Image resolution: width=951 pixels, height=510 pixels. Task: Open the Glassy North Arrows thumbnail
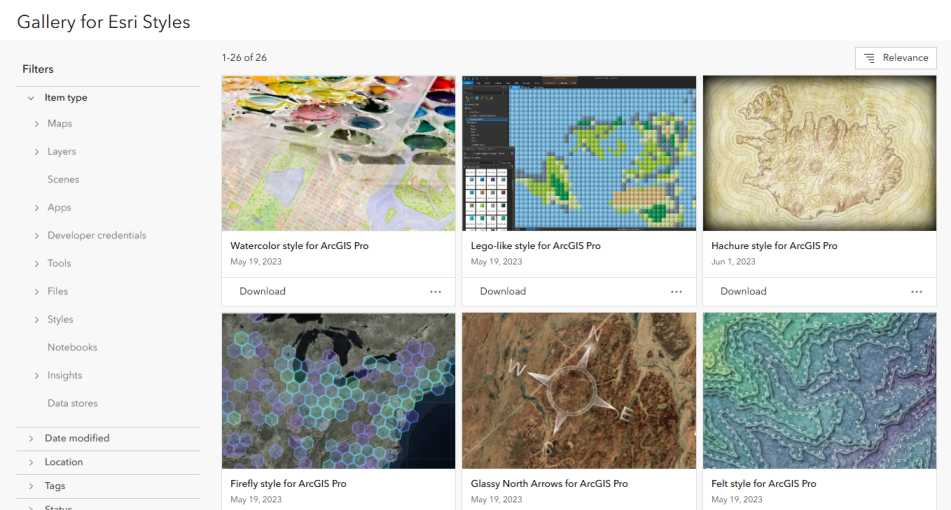click(578, 391)
